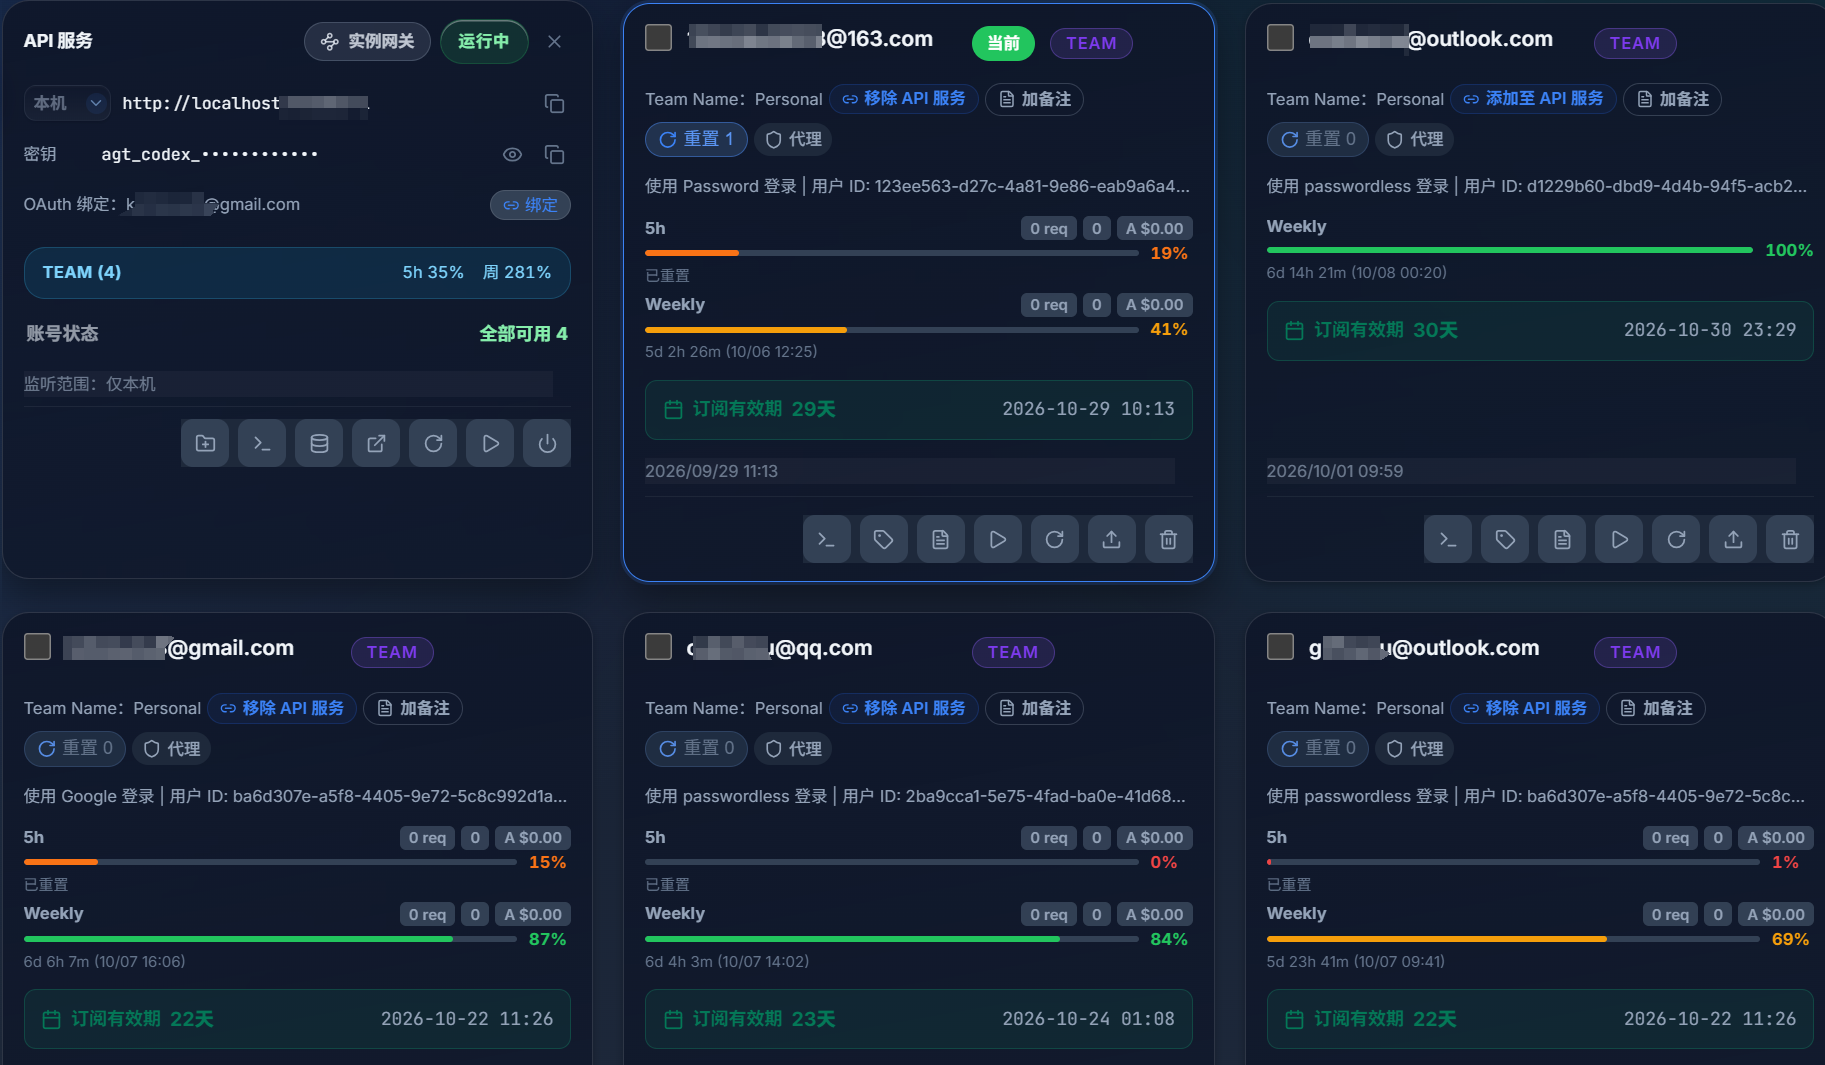Open folder icon in API service toolbar
Screen dimensions: 1825x1065
[x=205, y=443]
